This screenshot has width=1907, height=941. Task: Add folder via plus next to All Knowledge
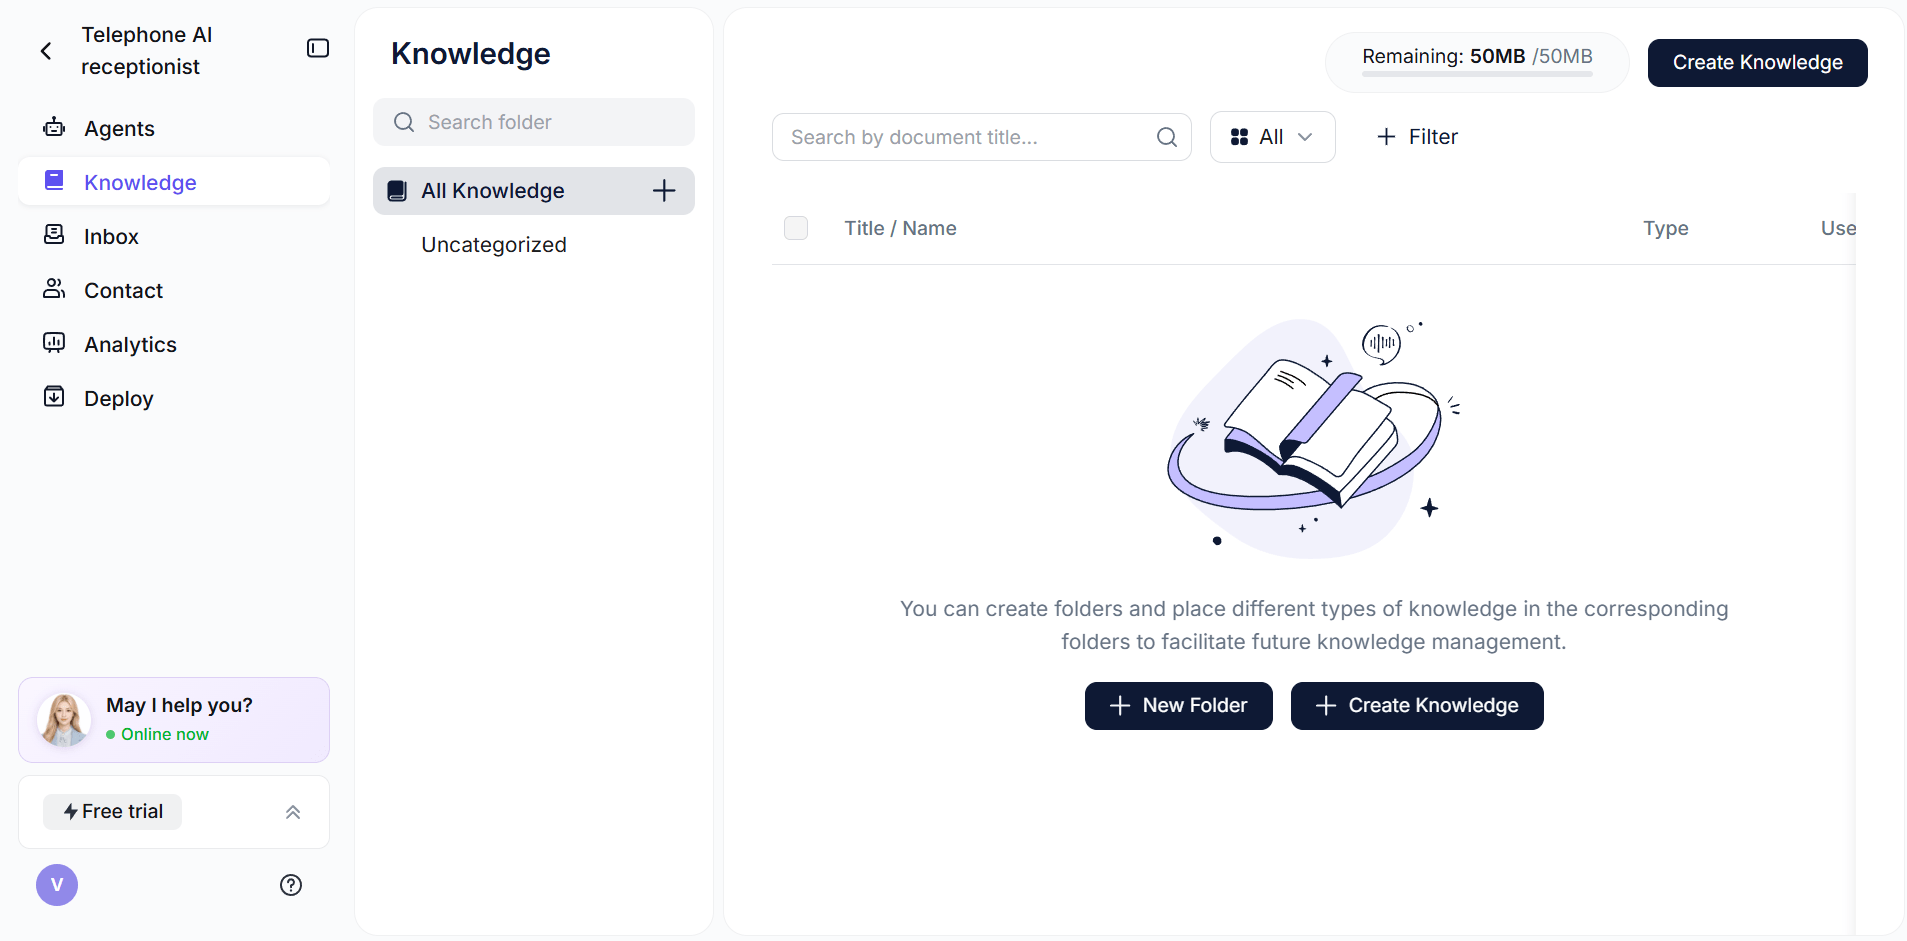663,190
